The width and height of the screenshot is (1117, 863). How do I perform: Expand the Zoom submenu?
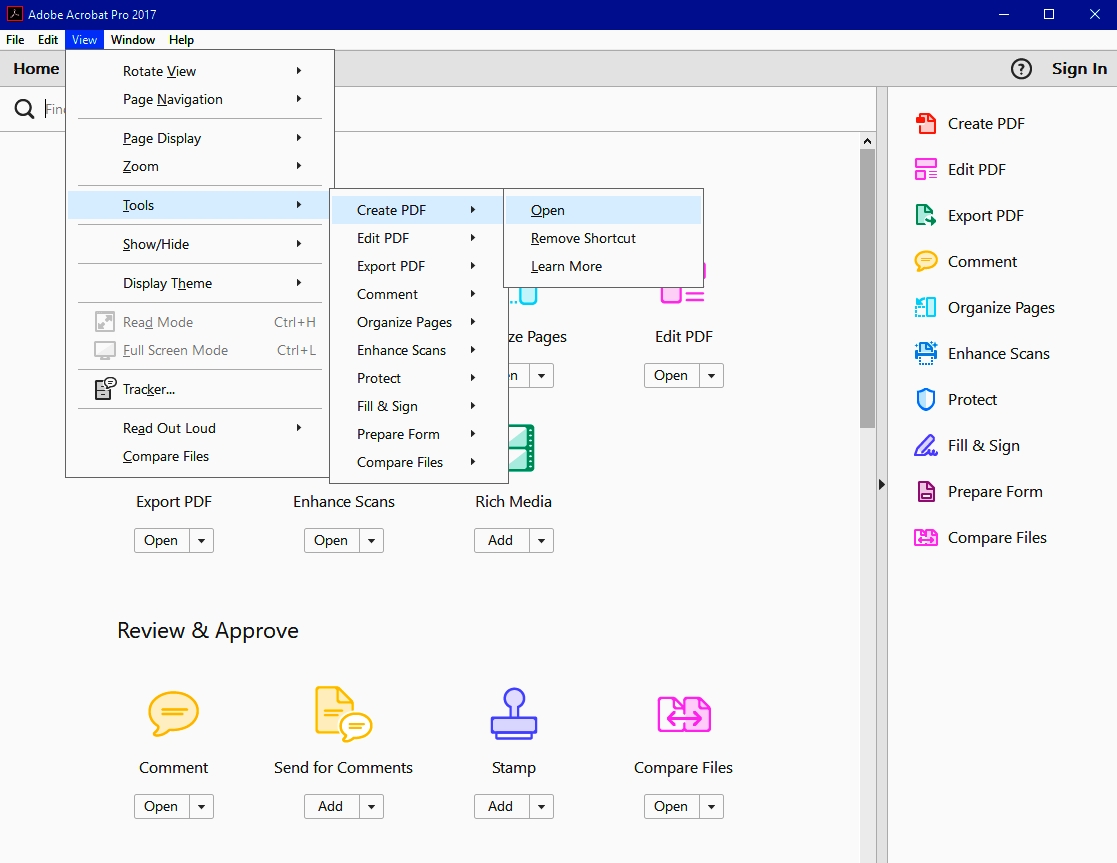tap(200, 166)
